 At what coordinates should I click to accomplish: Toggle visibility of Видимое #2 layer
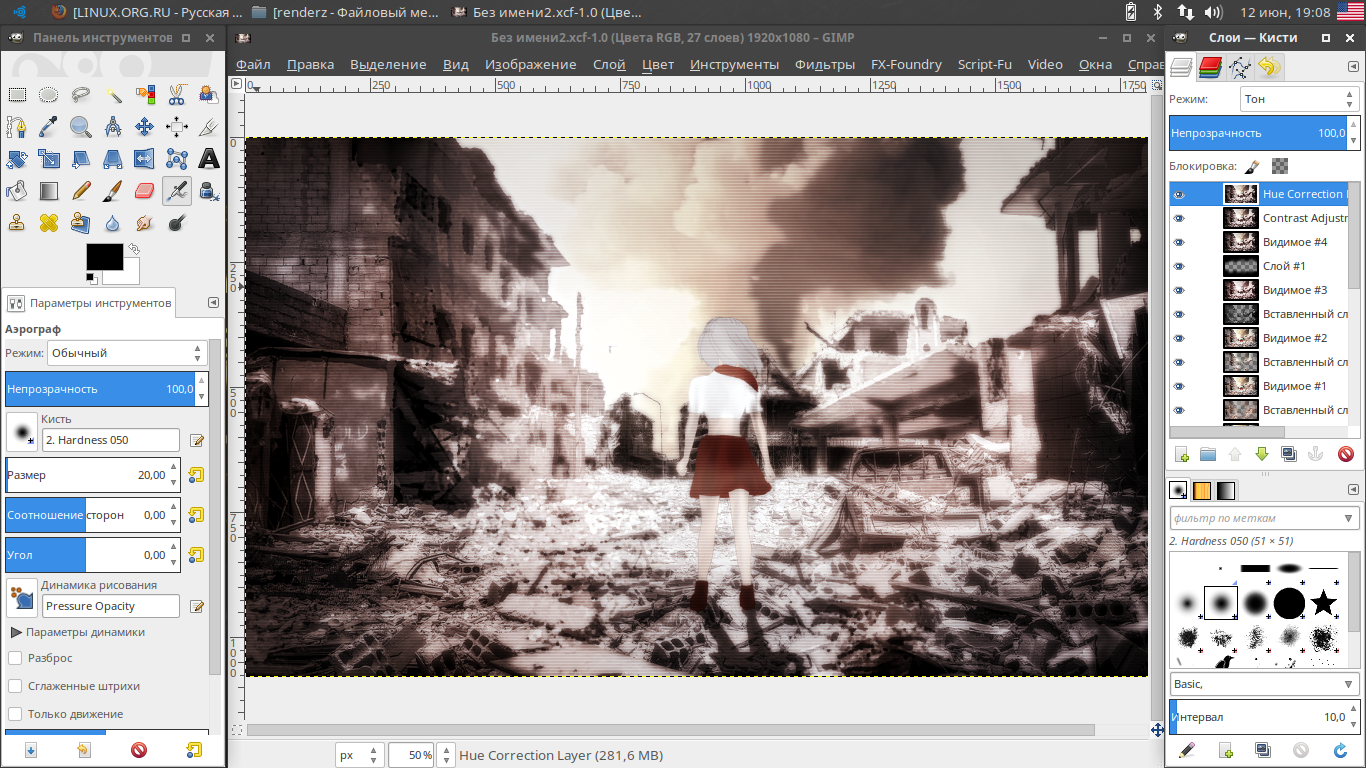[x=1179, y=338]
